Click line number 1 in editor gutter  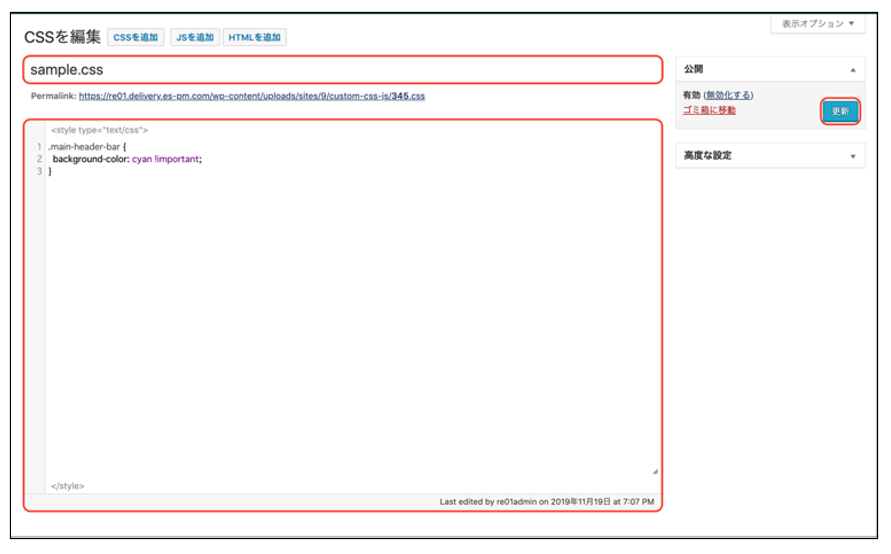[x=39, y=147]
